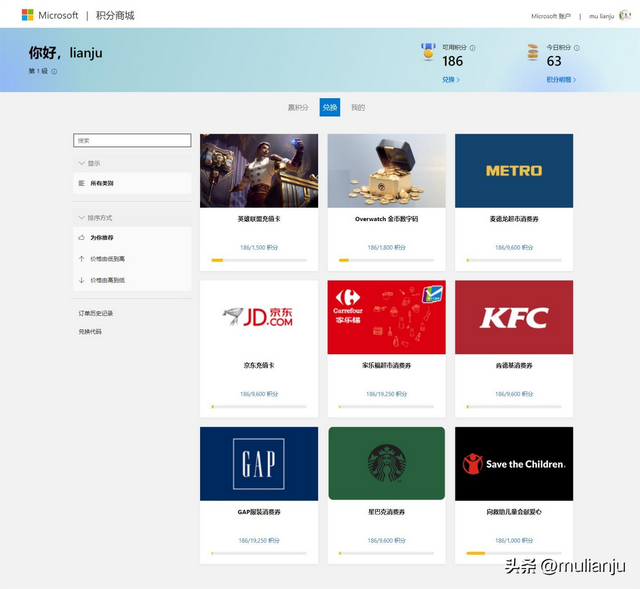Open the Starbucks logo card image
640x589 pixels.
[x=387, y=464]
